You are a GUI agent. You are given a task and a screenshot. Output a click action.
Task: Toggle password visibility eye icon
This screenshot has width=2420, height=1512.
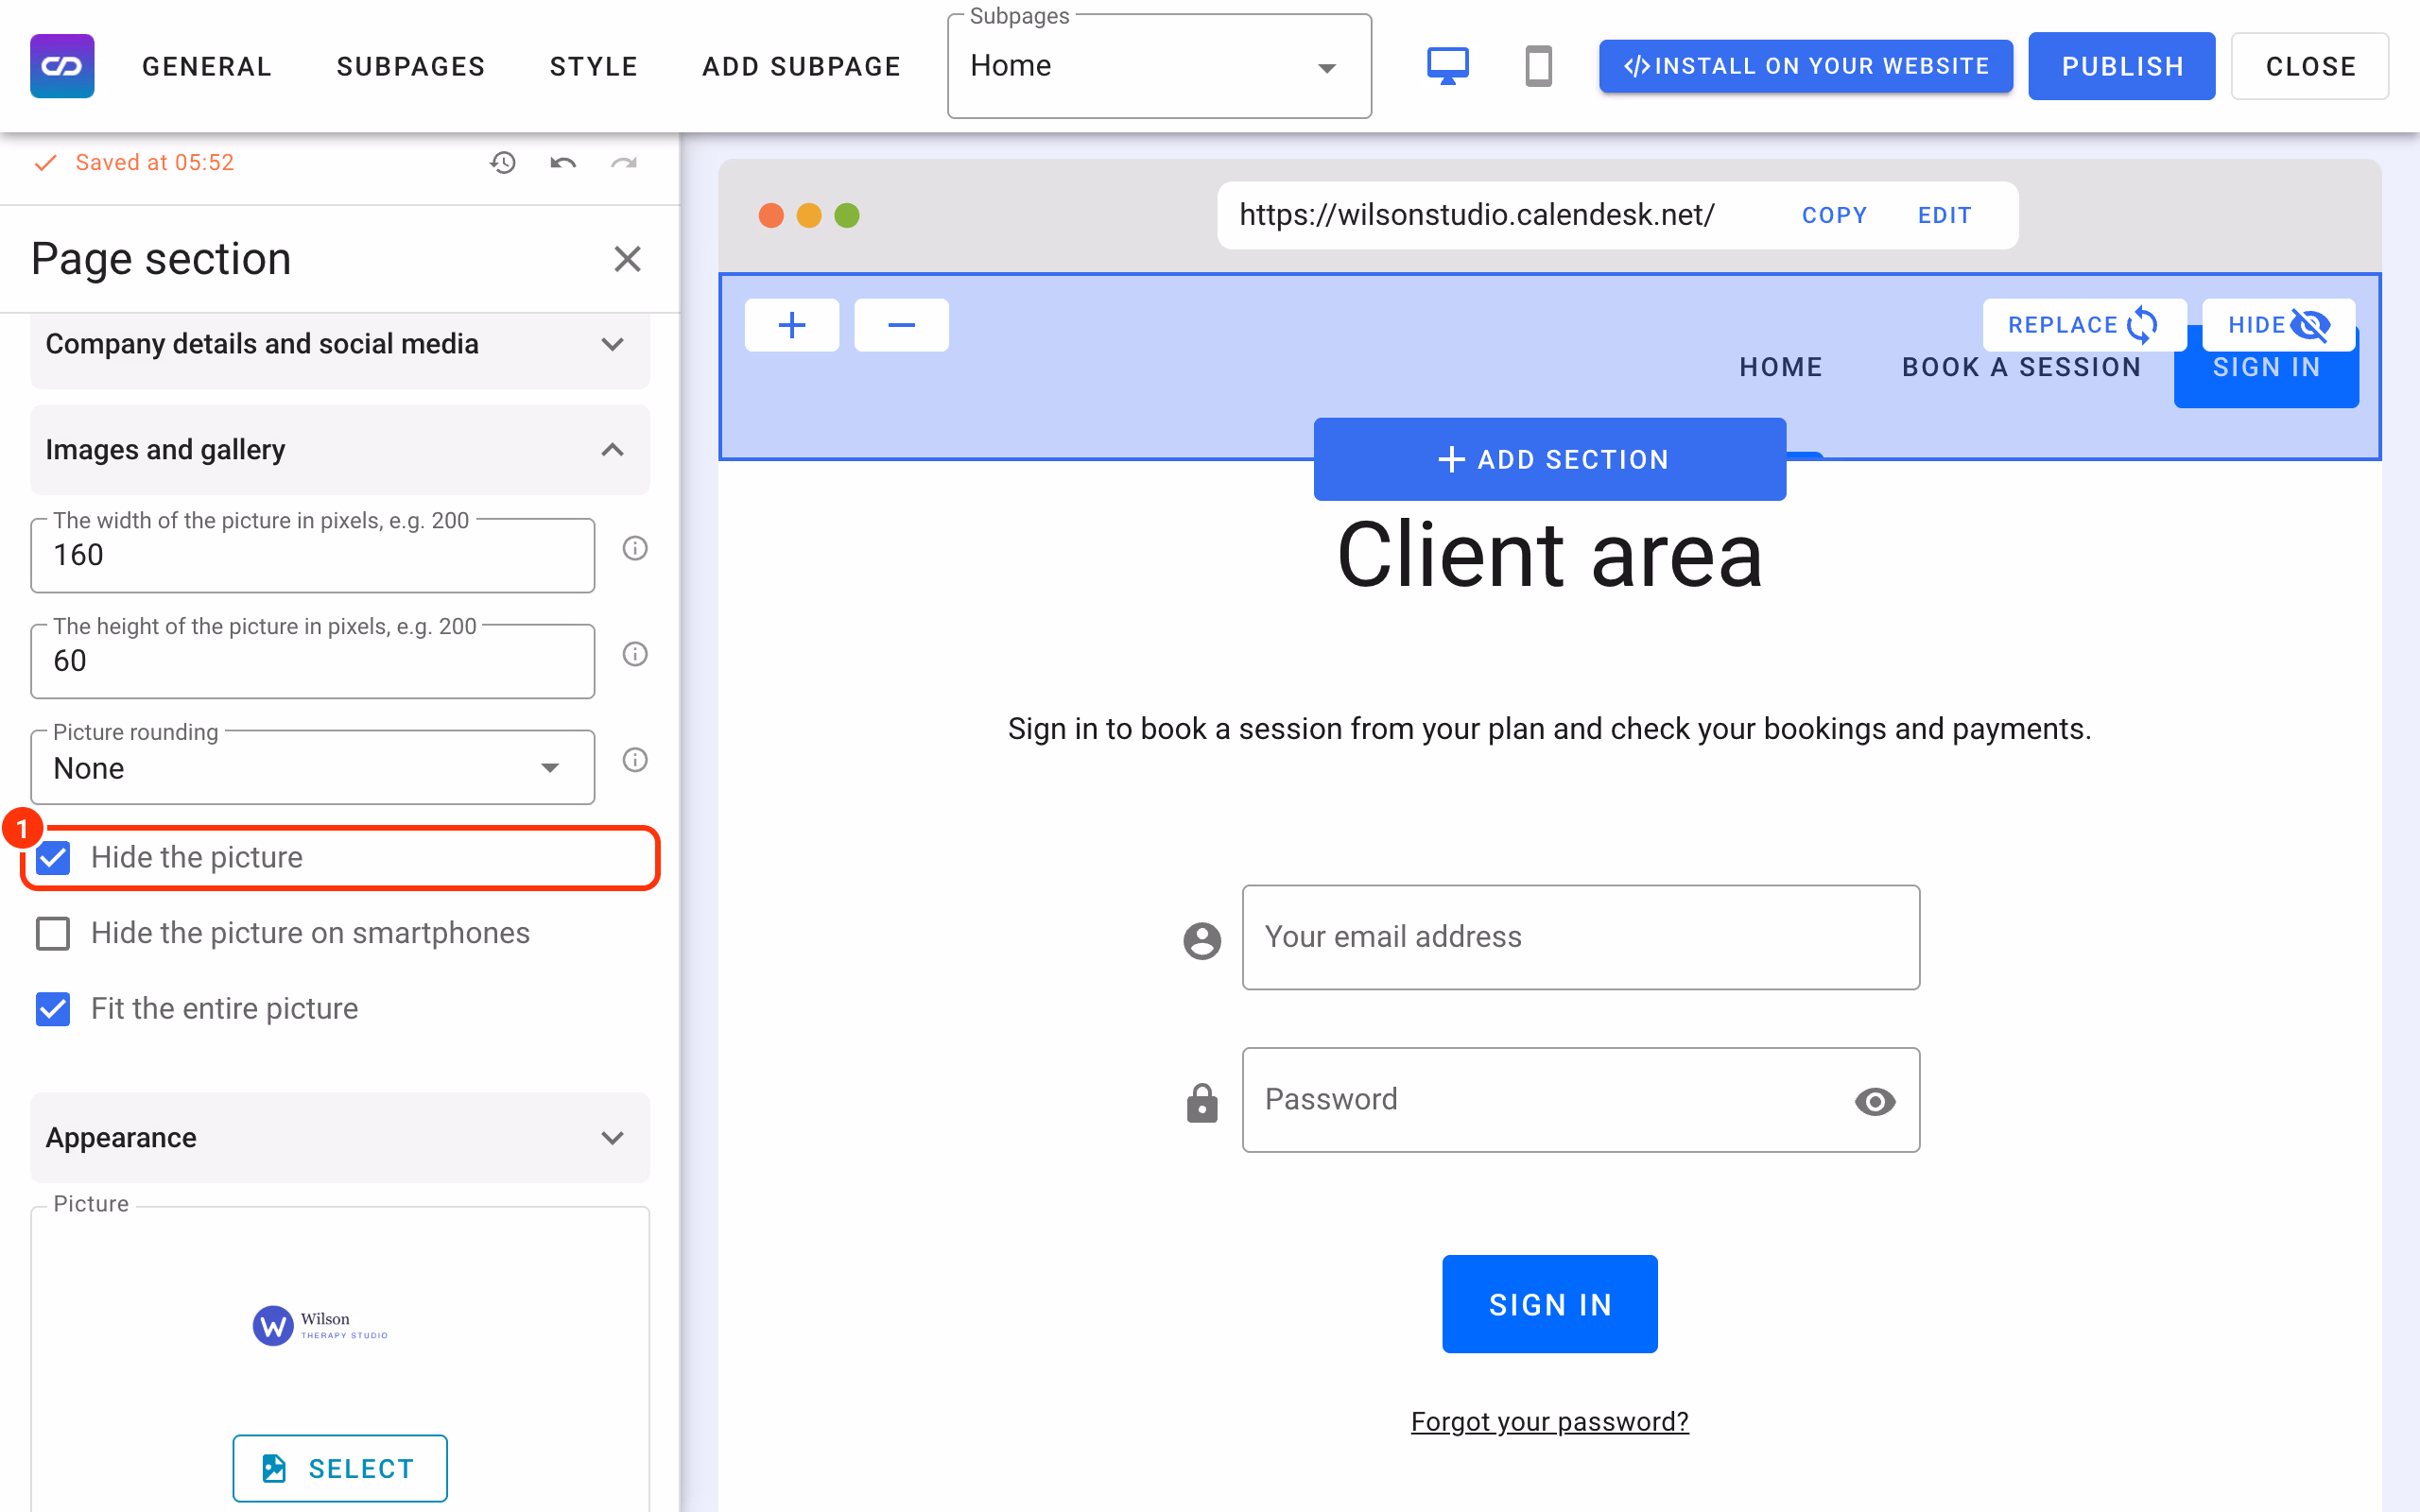coord(1875,1101)
